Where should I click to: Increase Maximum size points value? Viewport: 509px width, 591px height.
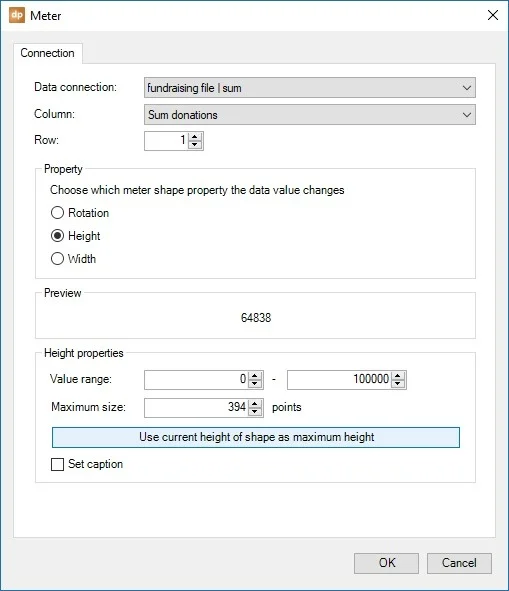[255, 404]
